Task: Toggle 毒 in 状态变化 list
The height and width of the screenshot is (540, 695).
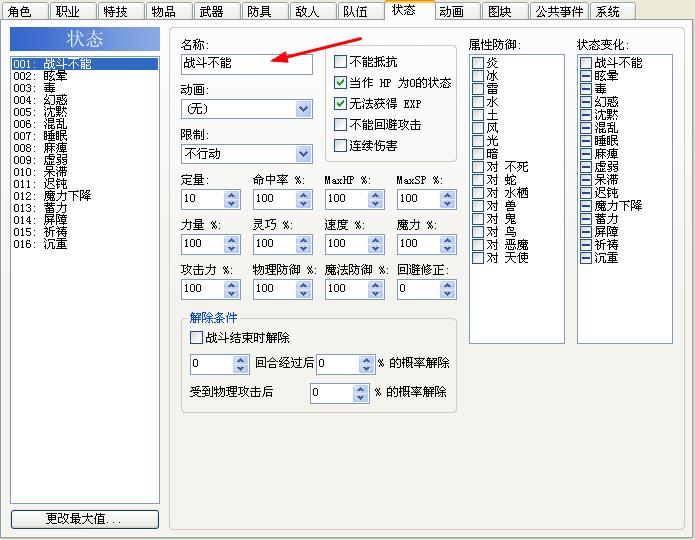Action: [586, 89]
